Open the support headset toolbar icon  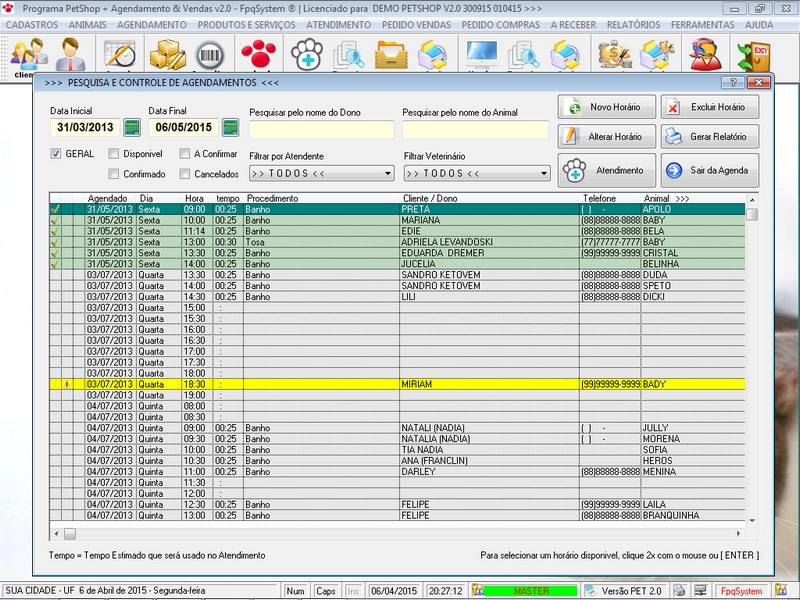point(706,54)
